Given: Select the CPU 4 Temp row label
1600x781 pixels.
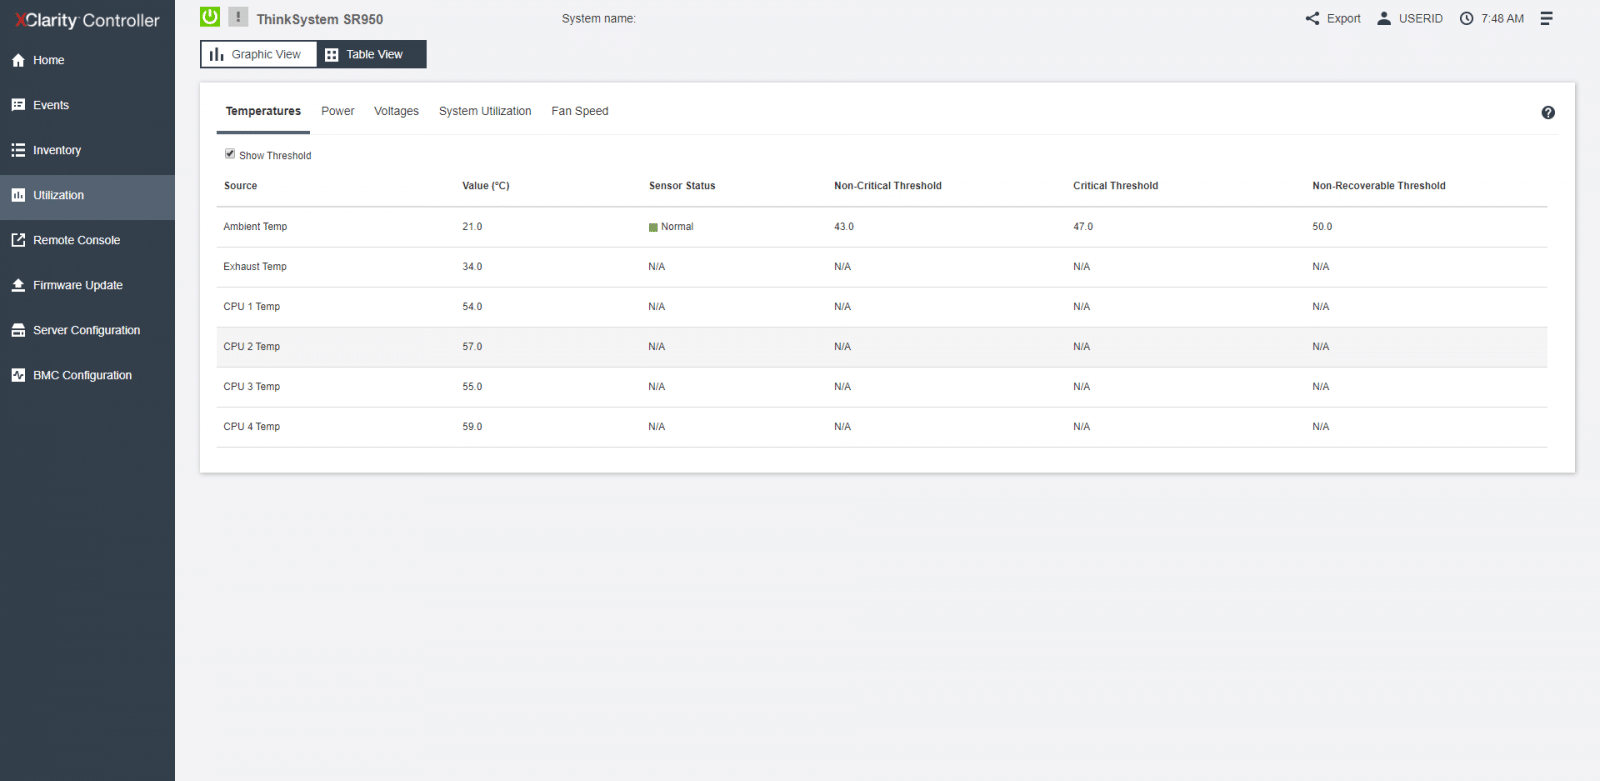Looking at the screenshot, I should pyautogui.click(x=252, y=427).
